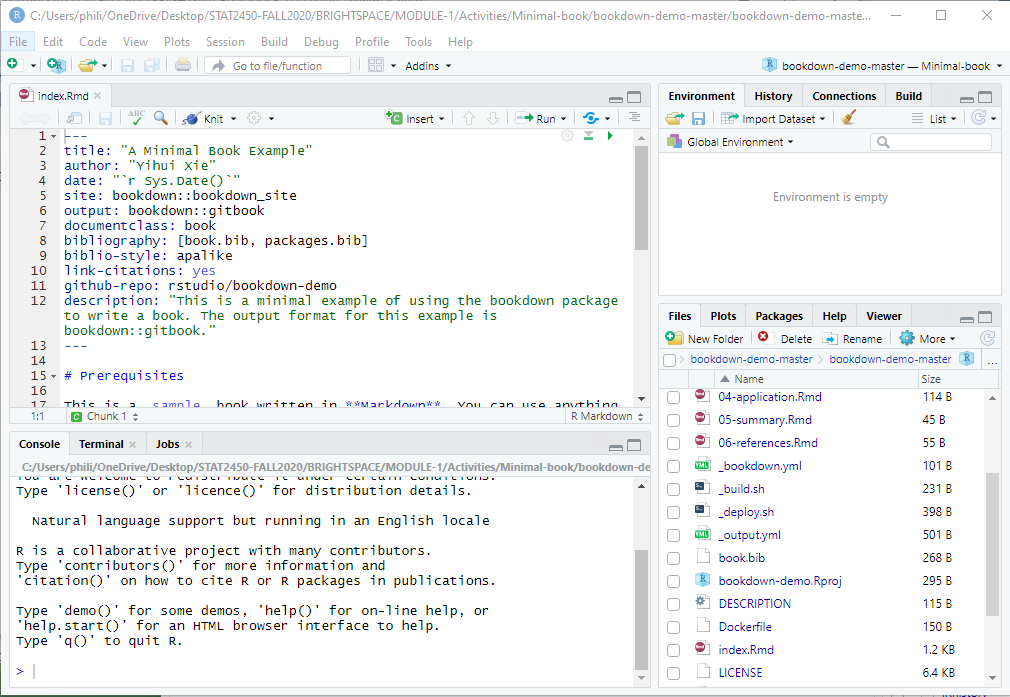This screenshot has height=697, width=1010.
Task: Click the Delete button in Files pane
Action: coord(785,338)
